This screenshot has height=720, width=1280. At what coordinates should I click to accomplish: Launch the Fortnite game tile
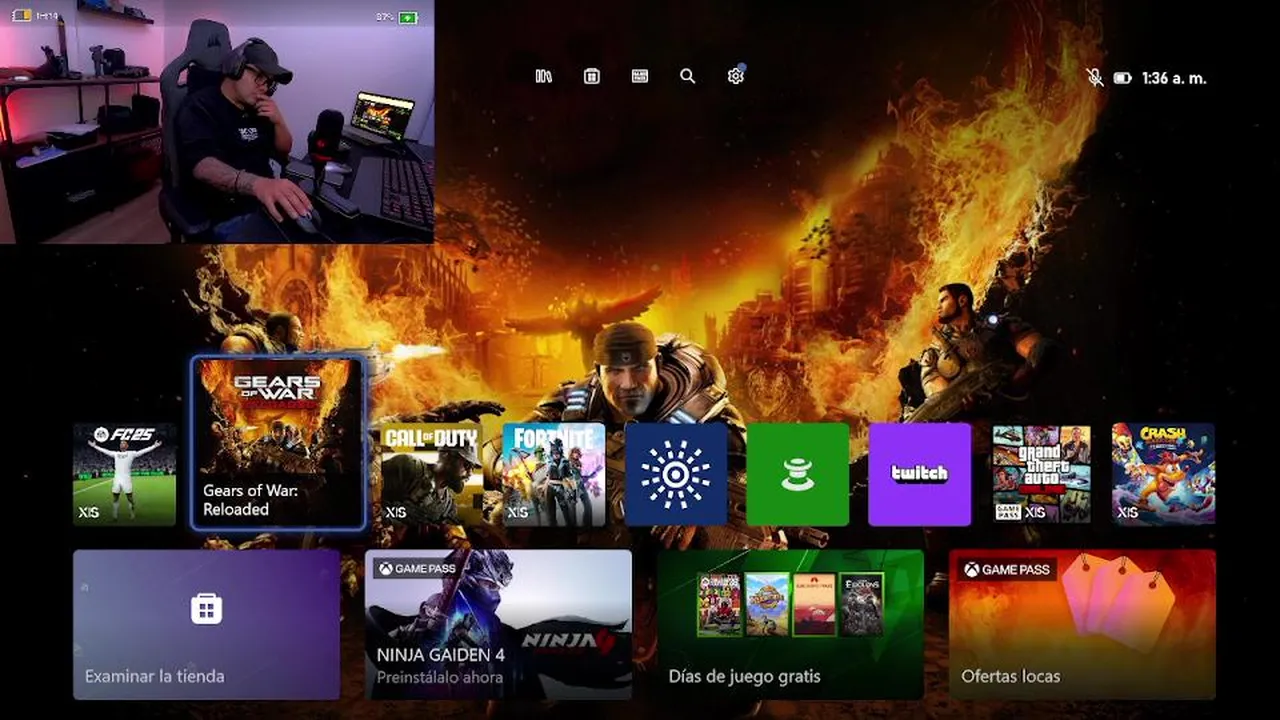554,474
